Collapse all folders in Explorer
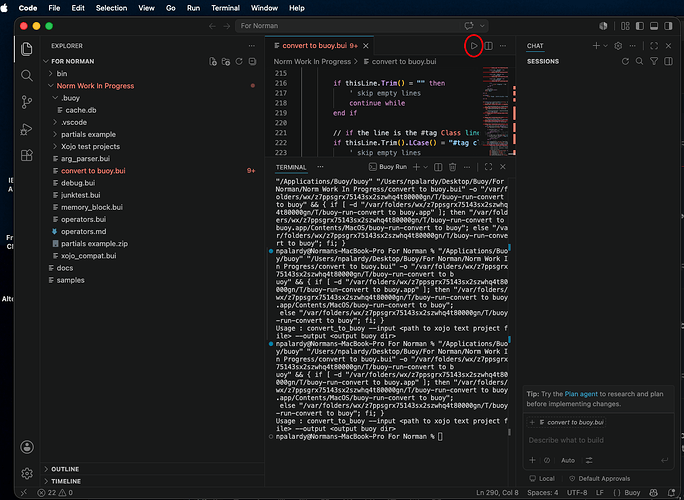This screenshot has width=684, height=500. [x=252, y=62]
